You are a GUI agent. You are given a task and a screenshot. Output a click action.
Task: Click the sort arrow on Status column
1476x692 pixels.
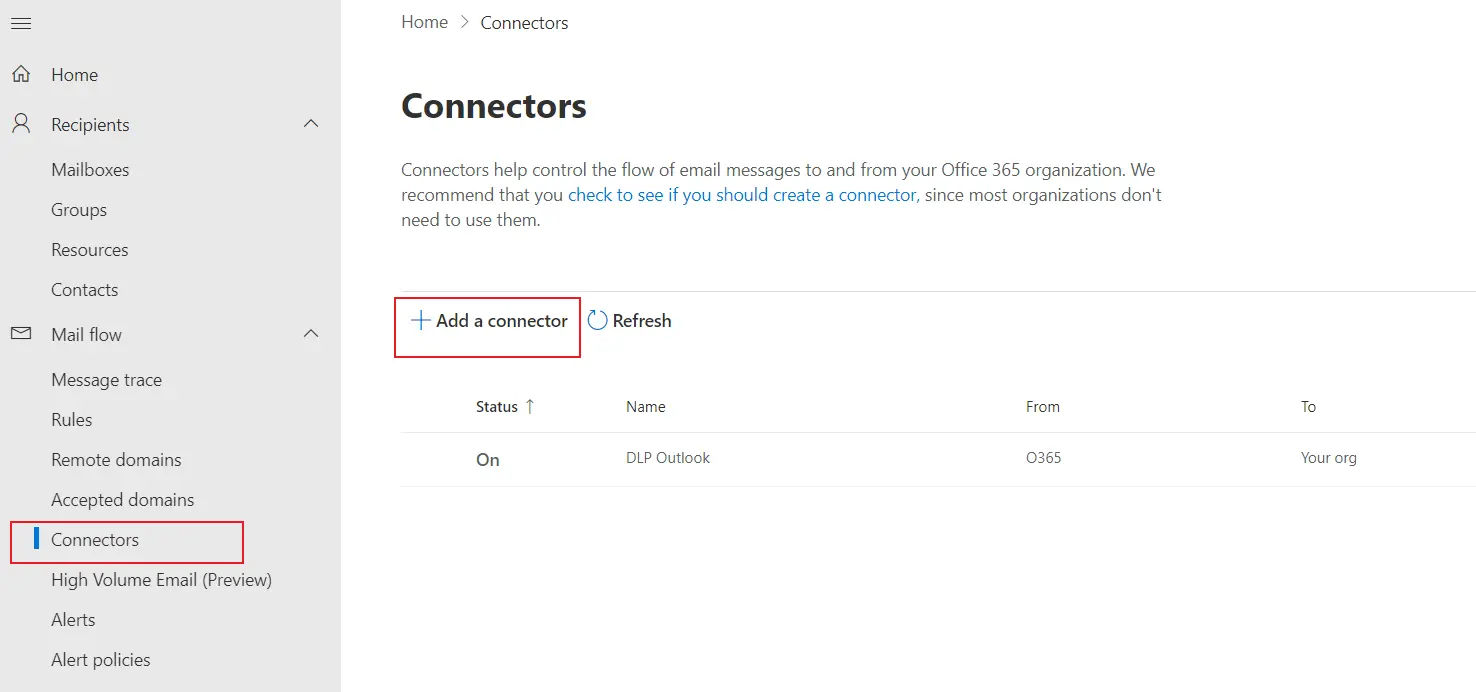[x=531, y=407]
